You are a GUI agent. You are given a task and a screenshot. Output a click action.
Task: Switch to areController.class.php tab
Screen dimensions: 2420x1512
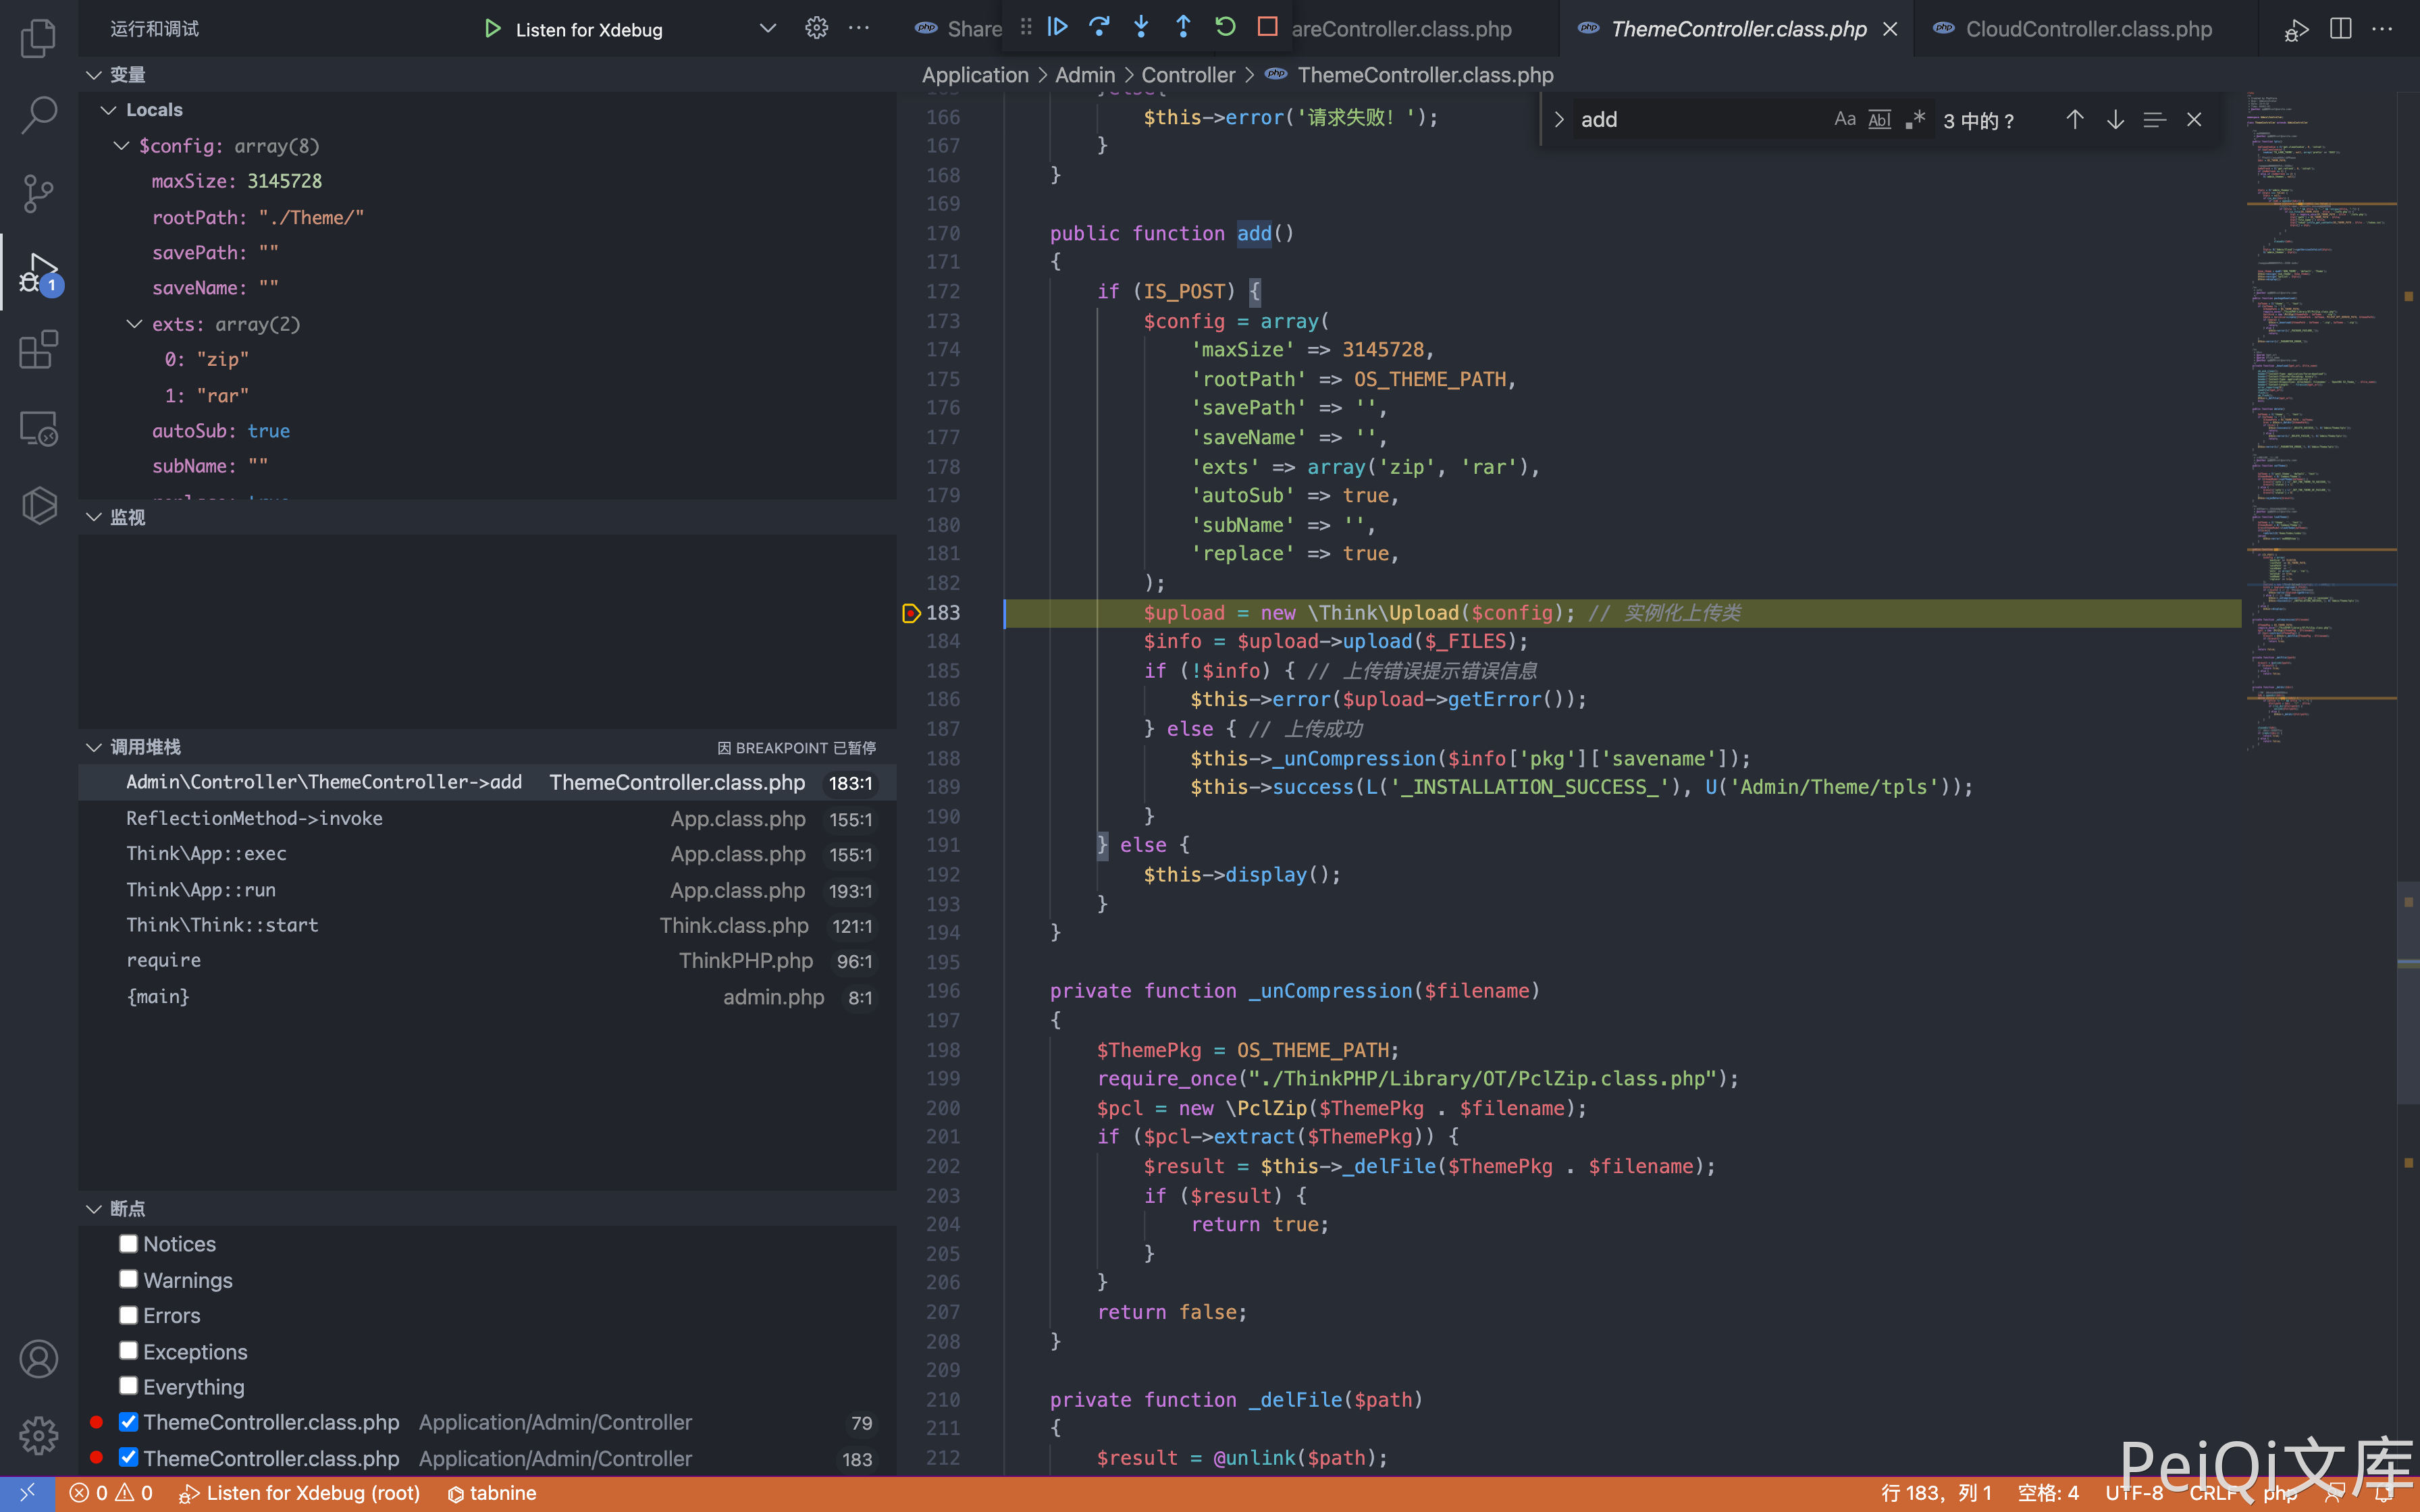click(x=1402, y=29)
